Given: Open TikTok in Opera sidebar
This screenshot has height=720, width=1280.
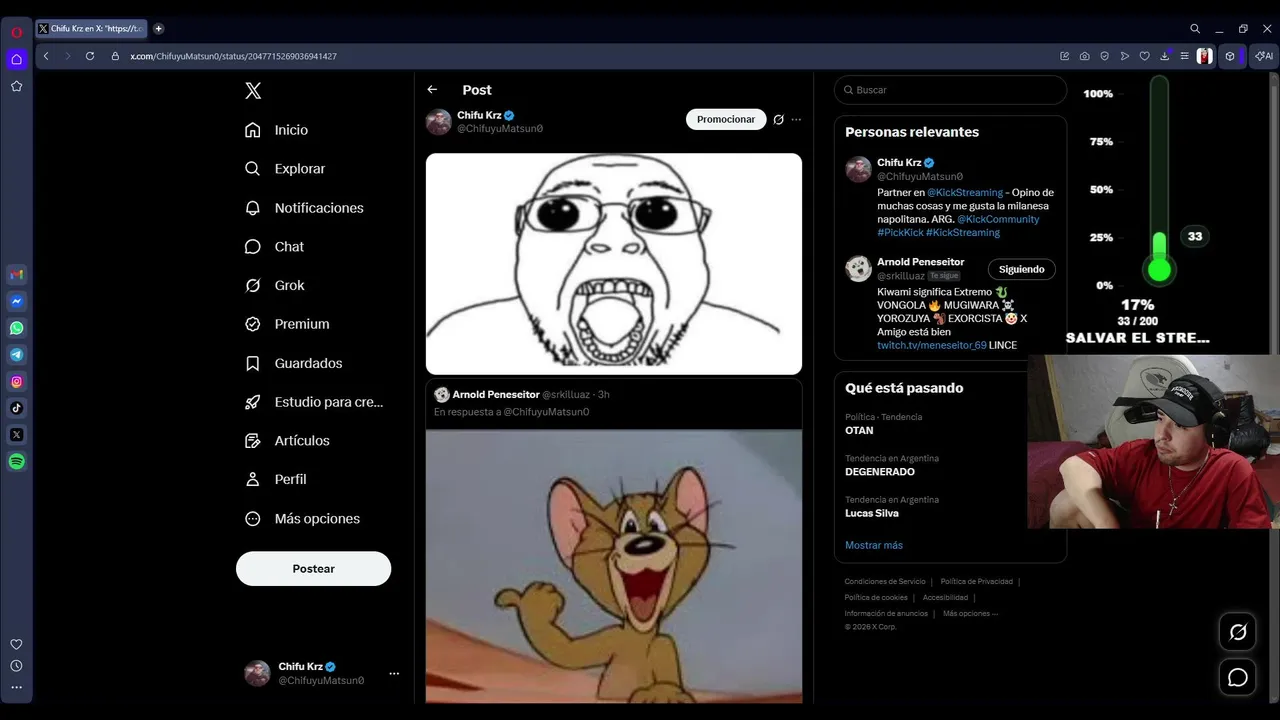Looking at the screenshot, I should click(16, 408).
